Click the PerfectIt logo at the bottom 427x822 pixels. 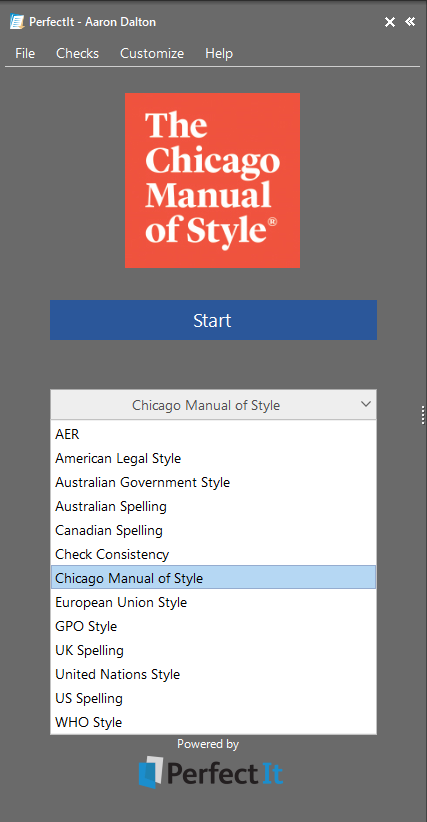(211, 772)
